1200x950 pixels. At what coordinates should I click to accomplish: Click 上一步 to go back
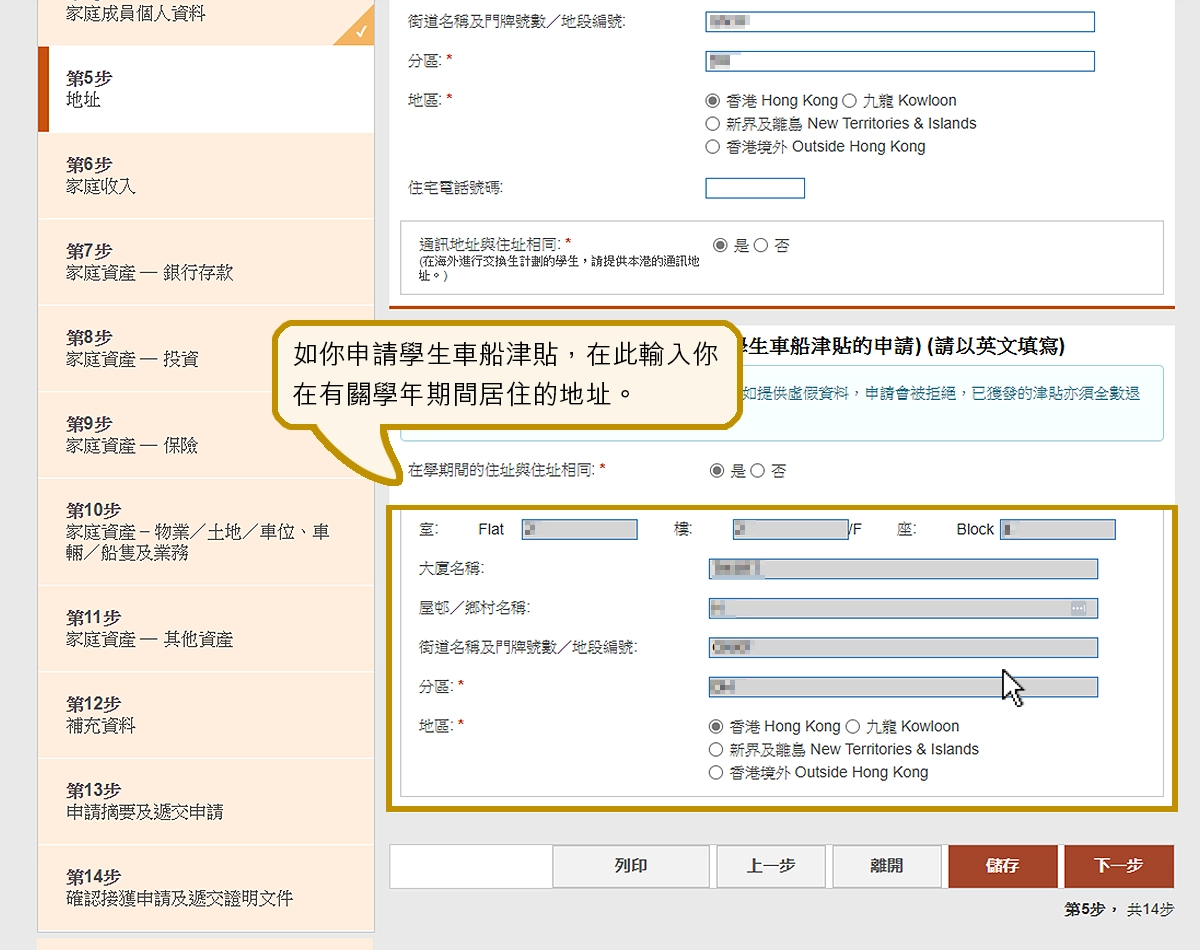(771, 866)
